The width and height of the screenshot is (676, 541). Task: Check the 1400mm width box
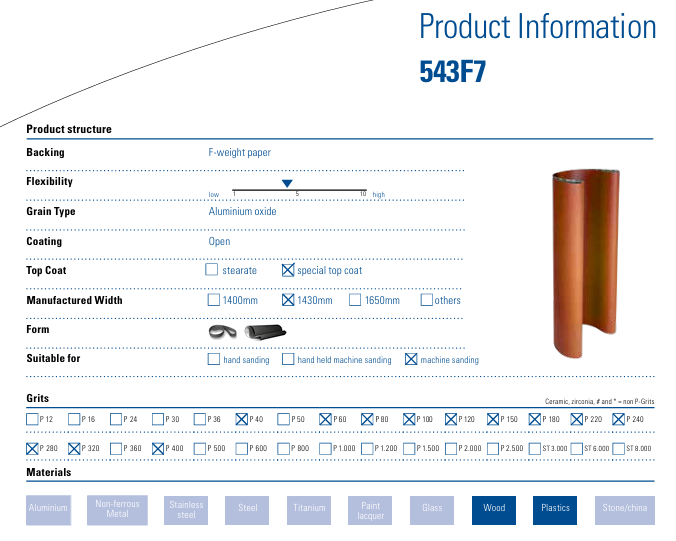click(213, 300)
